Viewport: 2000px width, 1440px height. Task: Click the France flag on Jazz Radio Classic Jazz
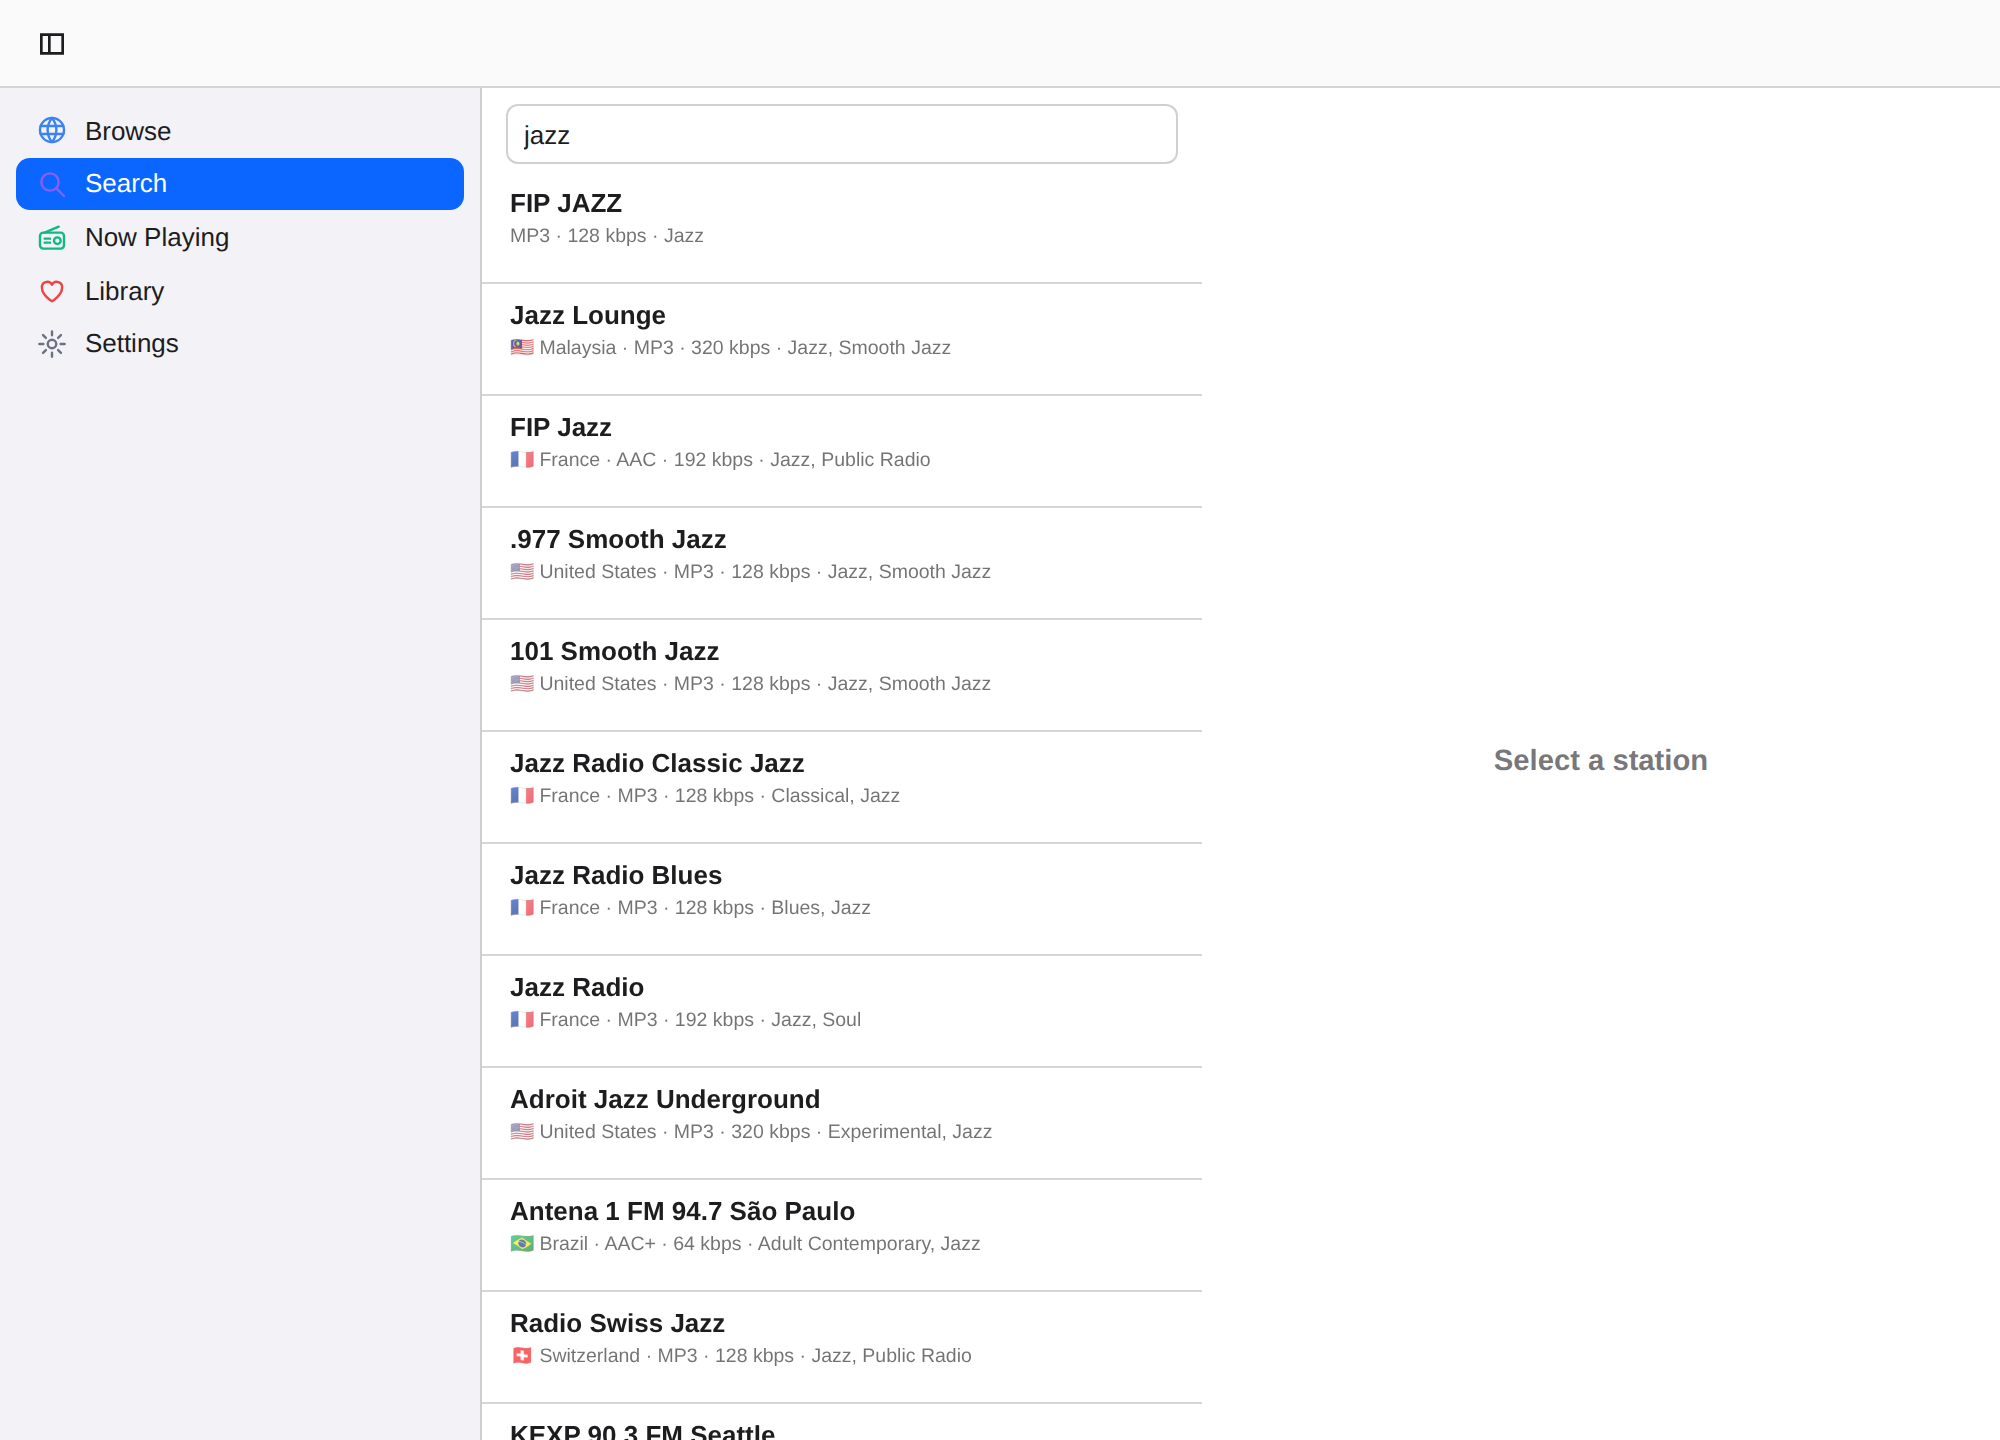pos(522,796)
